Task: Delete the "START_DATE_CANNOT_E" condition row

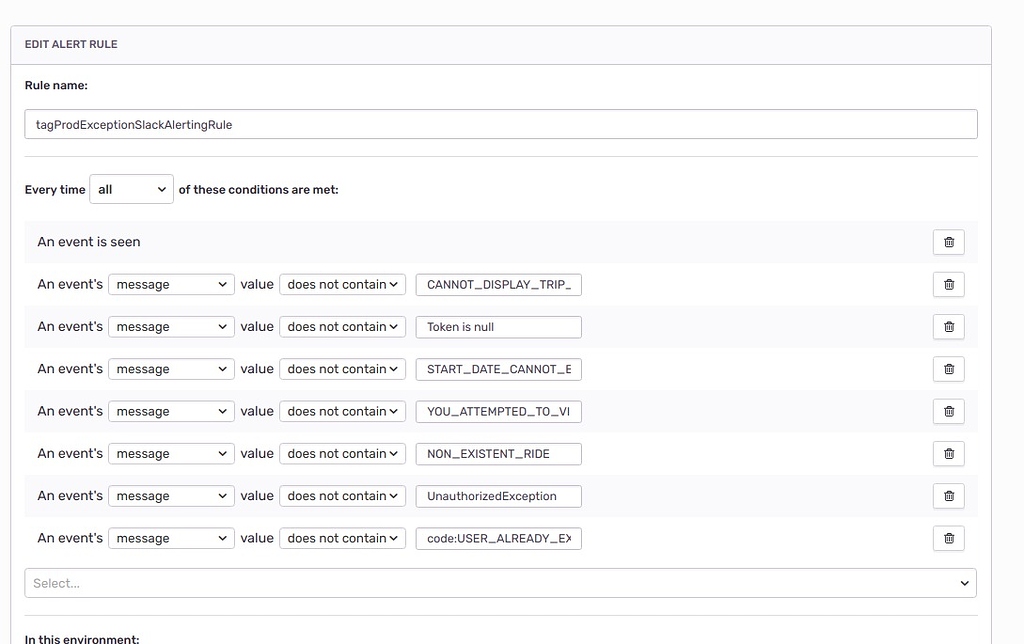Action: [x=948, y=368]
